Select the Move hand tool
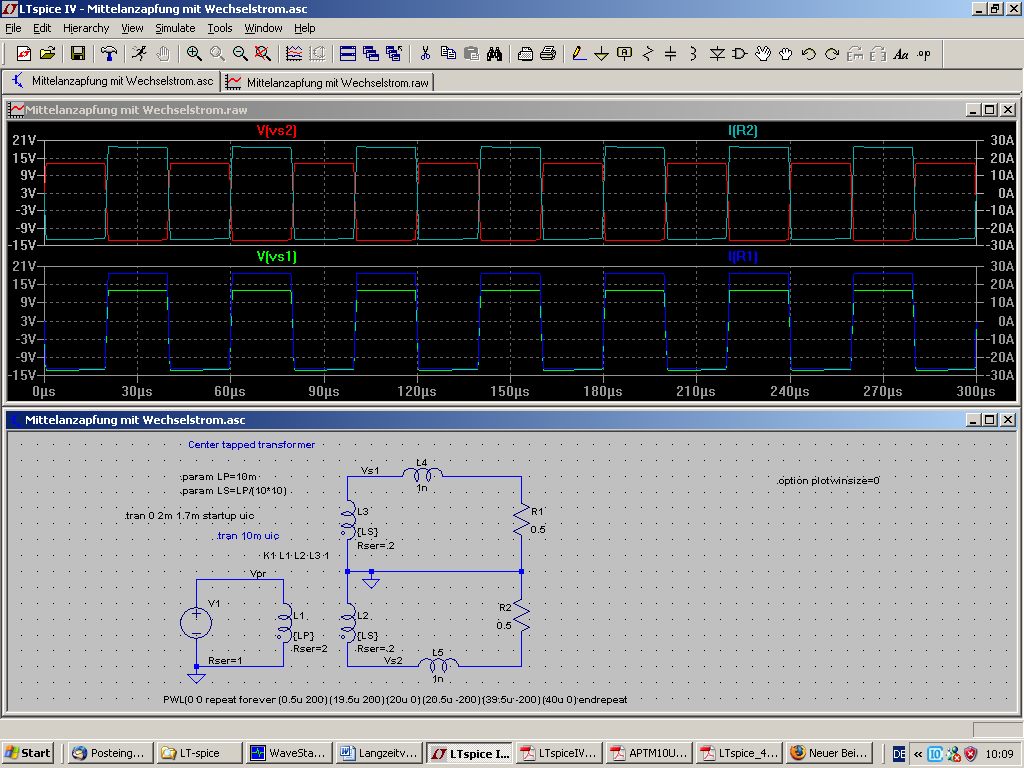This screenshot has height=768, width=1024. (x=763, y=54)
